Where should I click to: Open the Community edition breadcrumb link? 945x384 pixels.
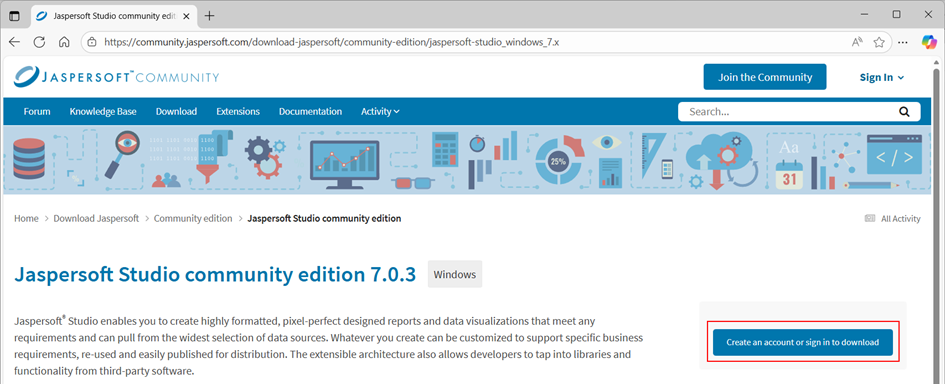(x=193, y=218)
